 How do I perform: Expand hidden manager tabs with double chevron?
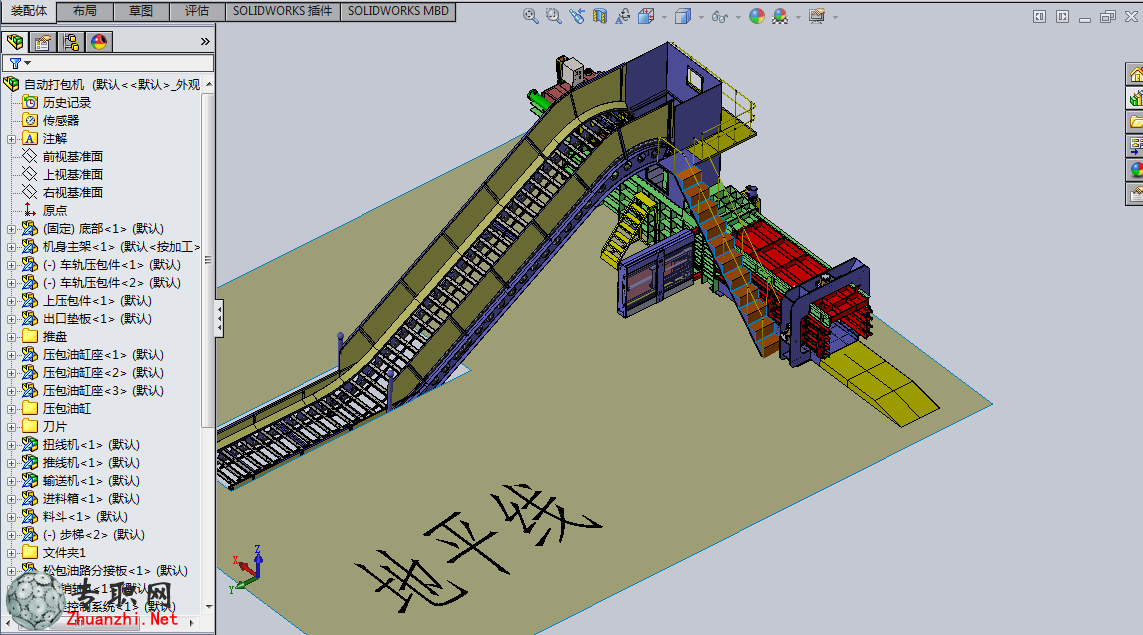point(205,42)
